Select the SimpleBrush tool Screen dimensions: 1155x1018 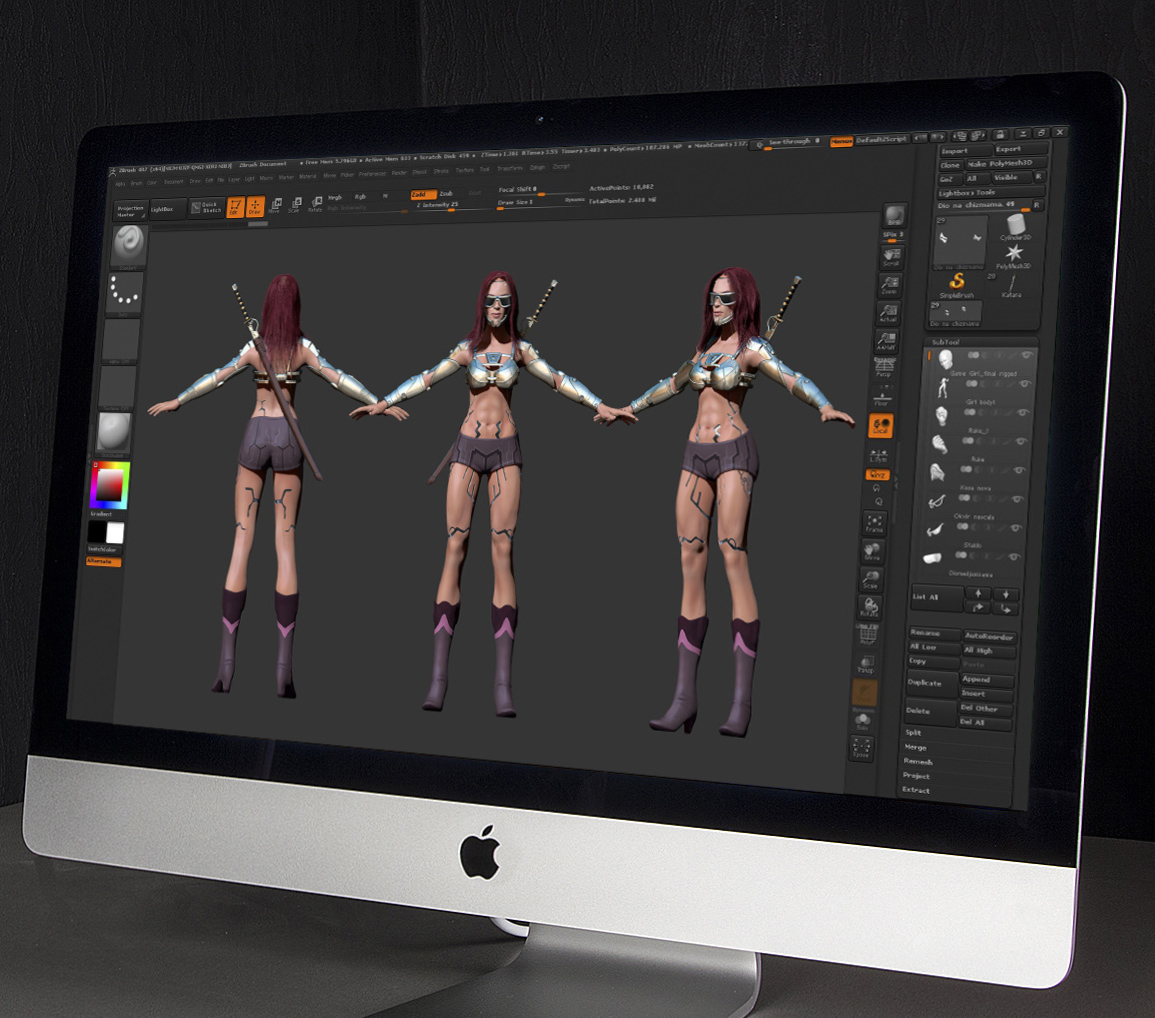point(956,284)
